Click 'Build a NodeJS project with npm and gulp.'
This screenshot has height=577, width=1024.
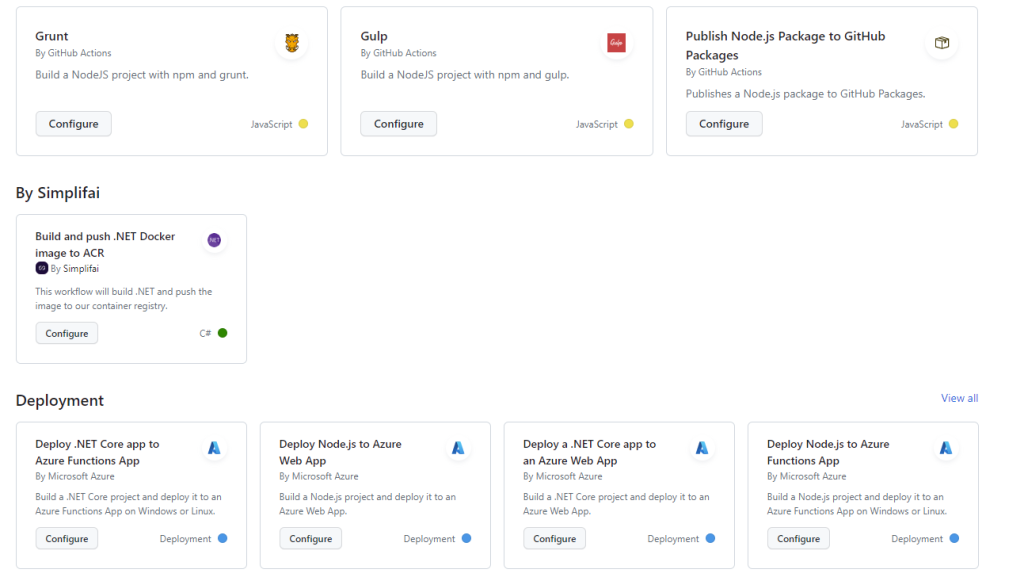coord(464,75)
